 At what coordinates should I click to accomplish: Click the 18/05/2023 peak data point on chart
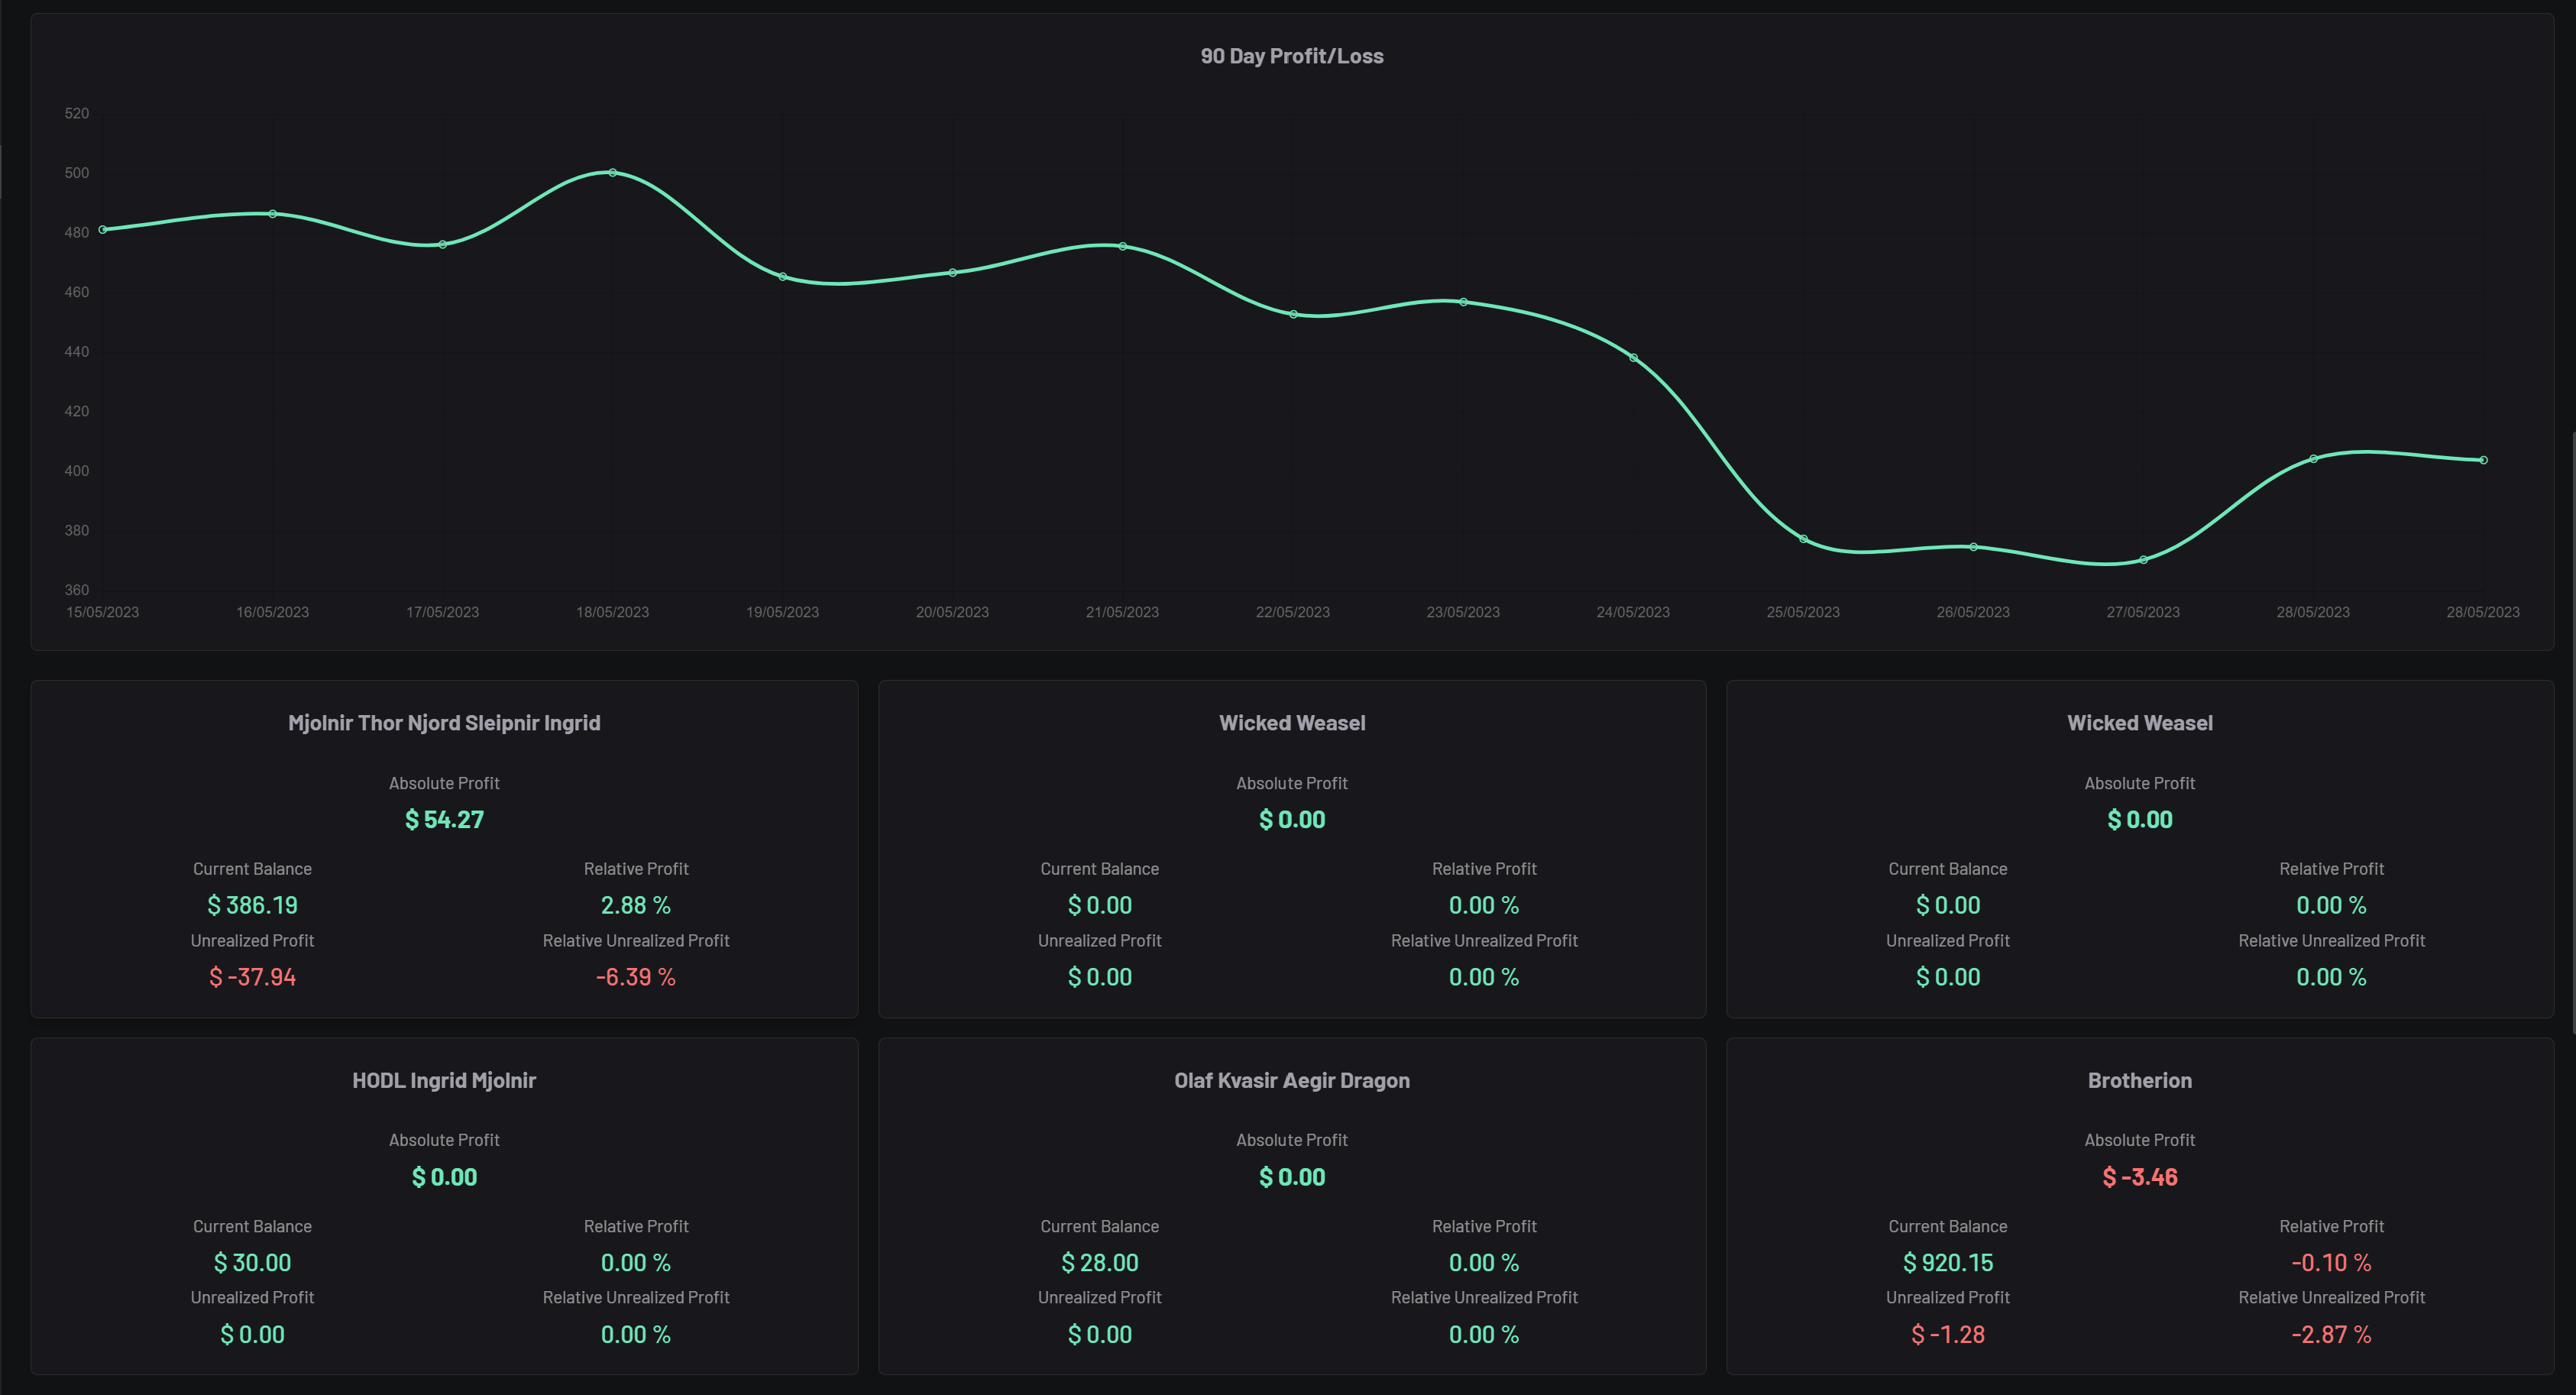pyautogui.click(x=612, y=173)
